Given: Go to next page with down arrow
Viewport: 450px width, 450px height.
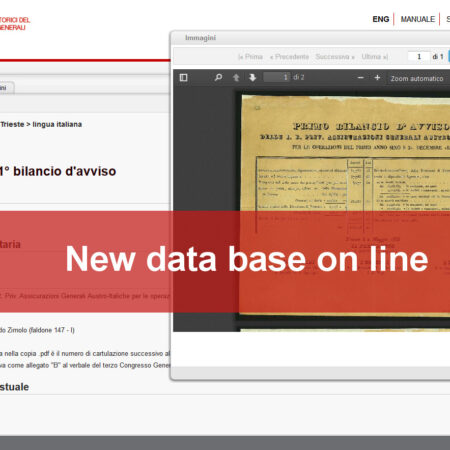Looking at the screenshot, I should pyautogui.click(x=253, y=78).
